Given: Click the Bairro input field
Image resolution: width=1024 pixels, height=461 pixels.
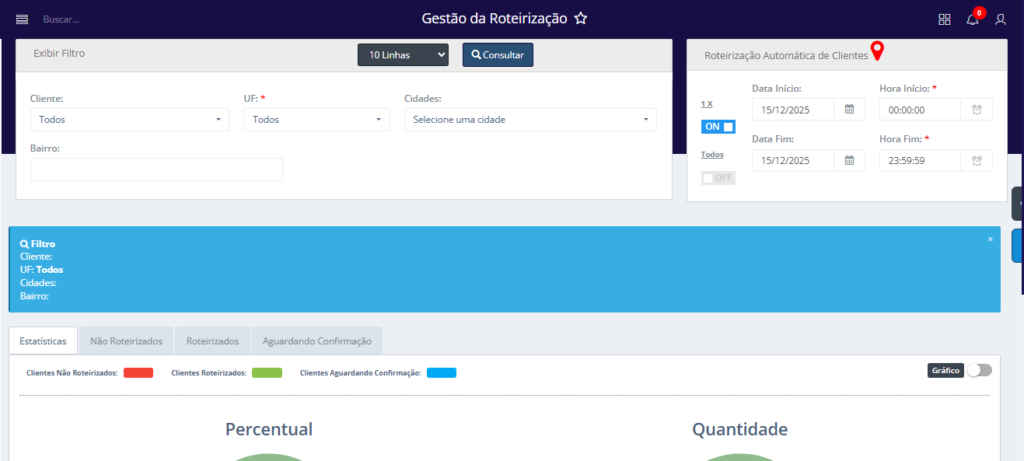Looking at the screenshot, I should [x=156, y=170].
